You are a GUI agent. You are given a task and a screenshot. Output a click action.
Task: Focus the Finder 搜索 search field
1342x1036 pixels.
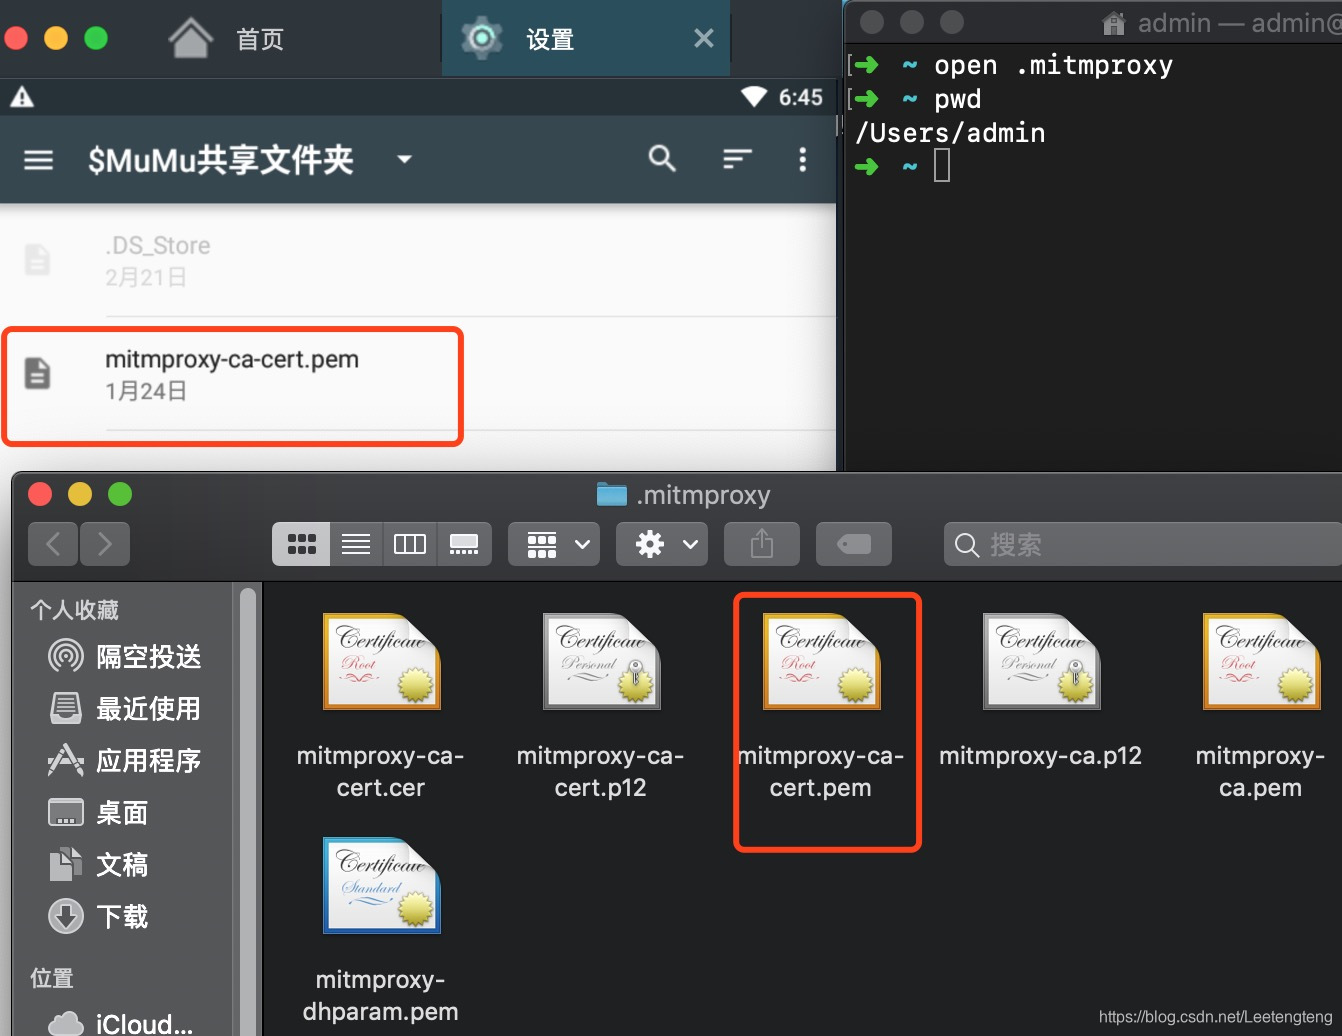coord(1142,544)
